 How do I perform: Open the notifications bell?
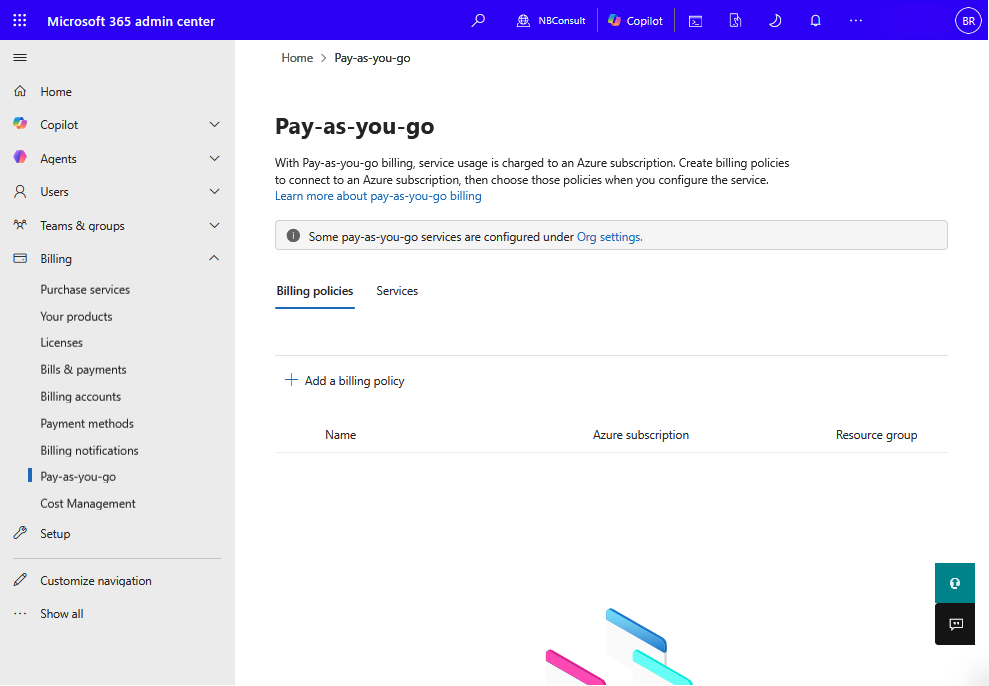coord(815,20)
